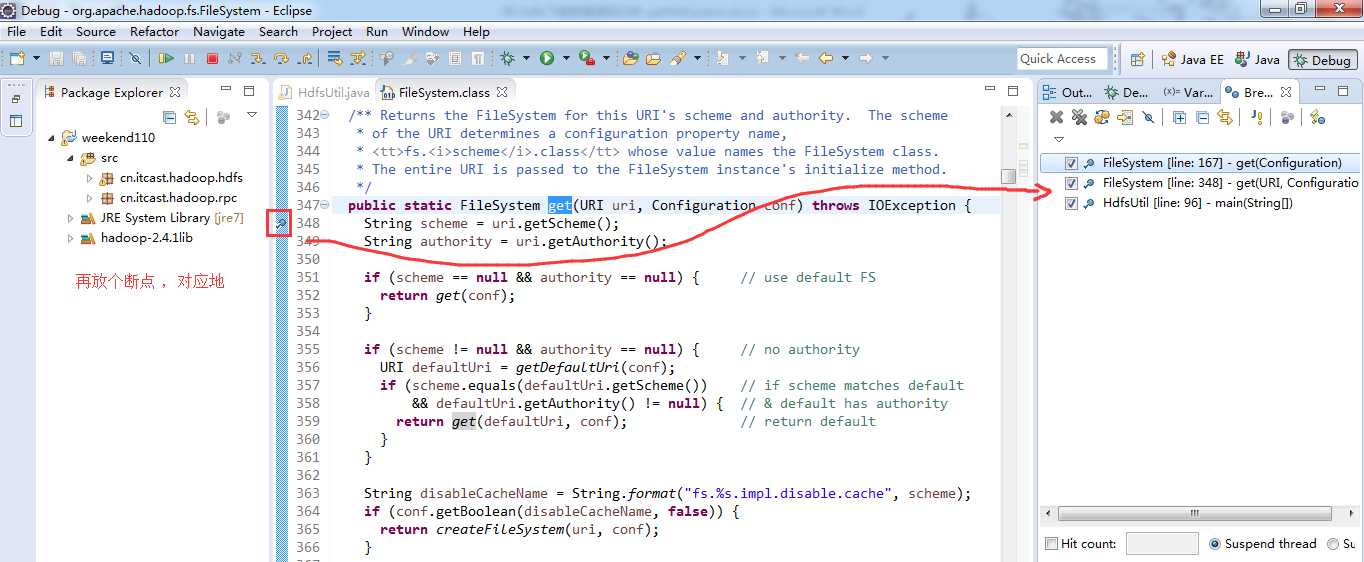
Task: Click the Debug perspective button
Action: point(1322,60)
